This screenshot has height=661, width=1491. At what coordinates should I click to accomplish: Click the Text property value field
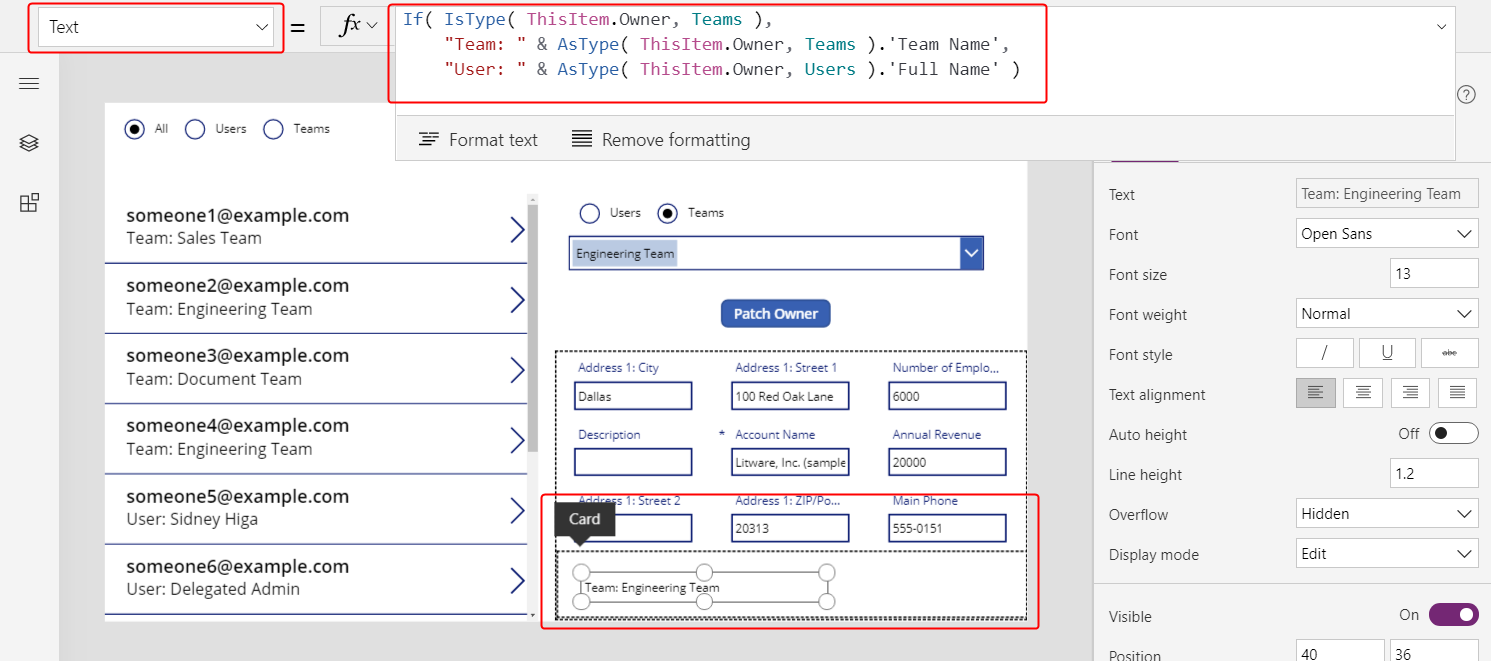[1387, 194]
